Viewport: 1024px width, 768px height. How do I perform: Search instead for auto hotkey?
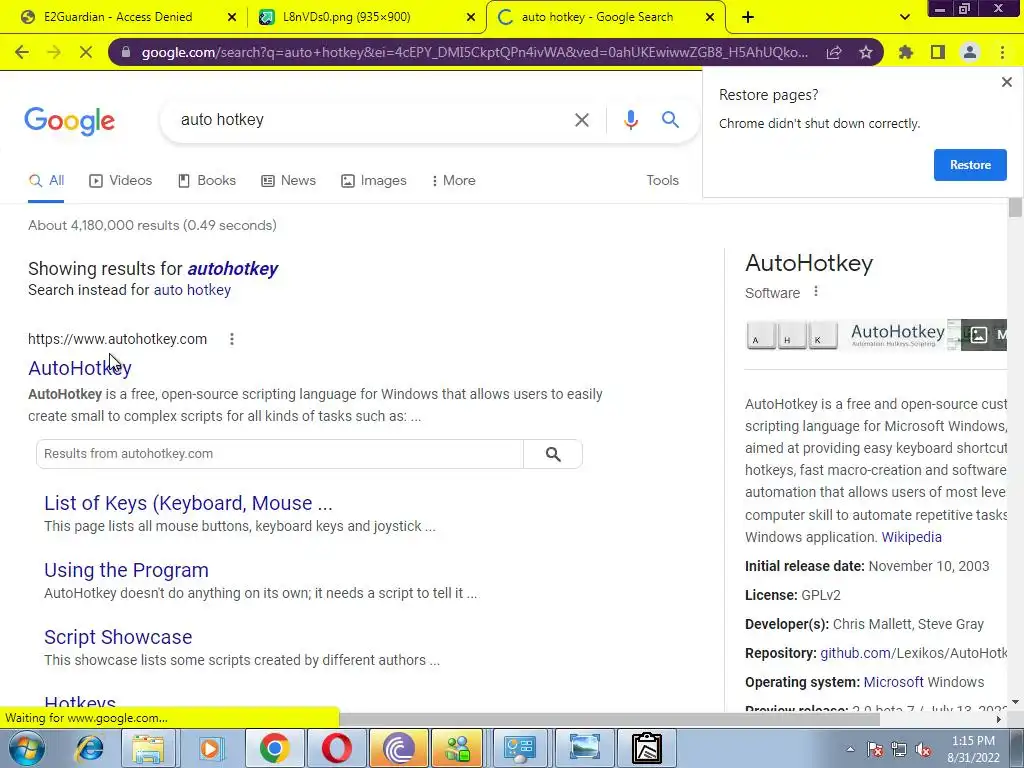192,290
